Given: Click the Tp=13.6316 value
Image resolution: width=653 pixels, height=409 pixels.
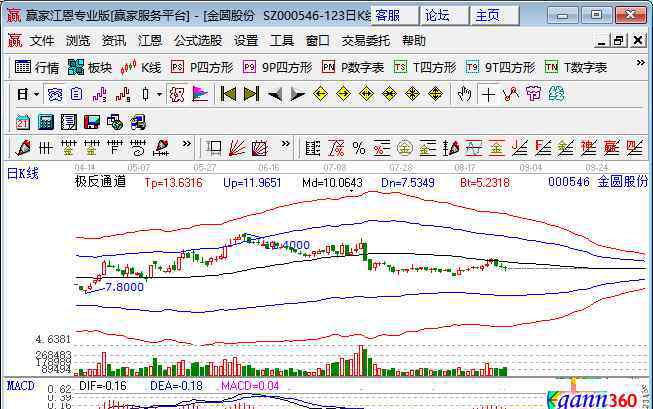Looking at the screenshot, I should tap(173, 182).
